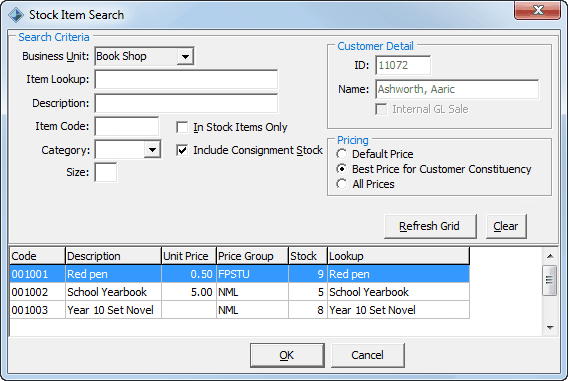Hit the Clear button
Screen dimensions: 570x381
[x=506, y=226]
